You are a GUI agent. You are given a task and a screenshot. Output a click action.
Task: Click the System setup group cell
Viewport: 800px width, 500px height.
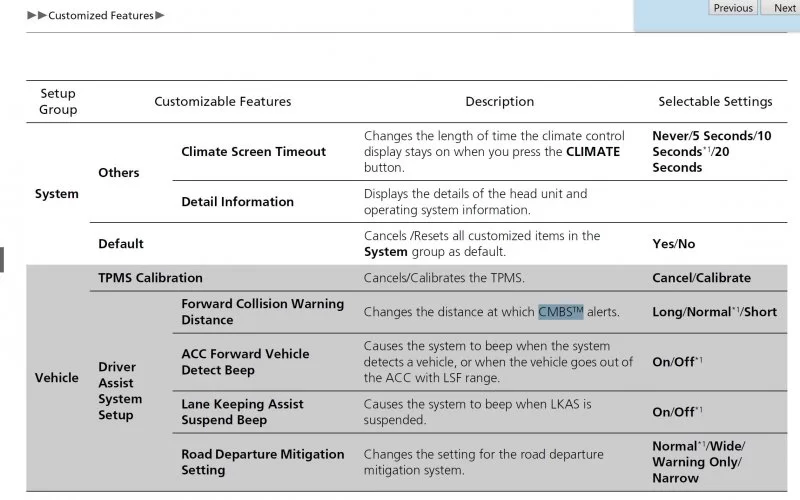coord(57,194)
